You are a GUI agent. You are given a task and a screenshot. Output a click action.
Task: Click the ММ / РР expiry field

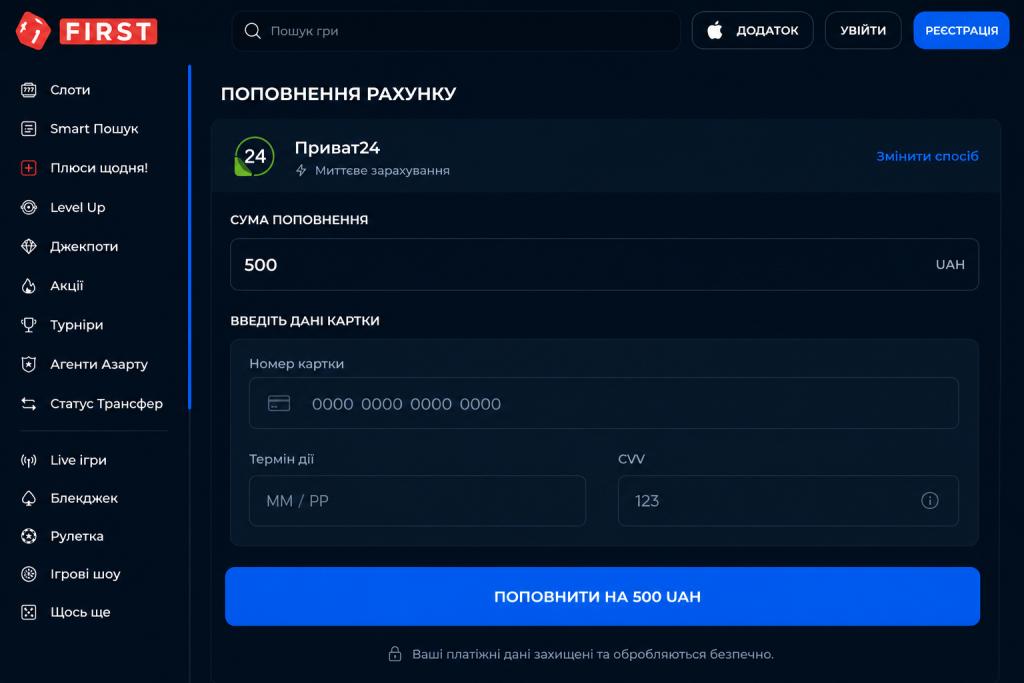point(417,501)
